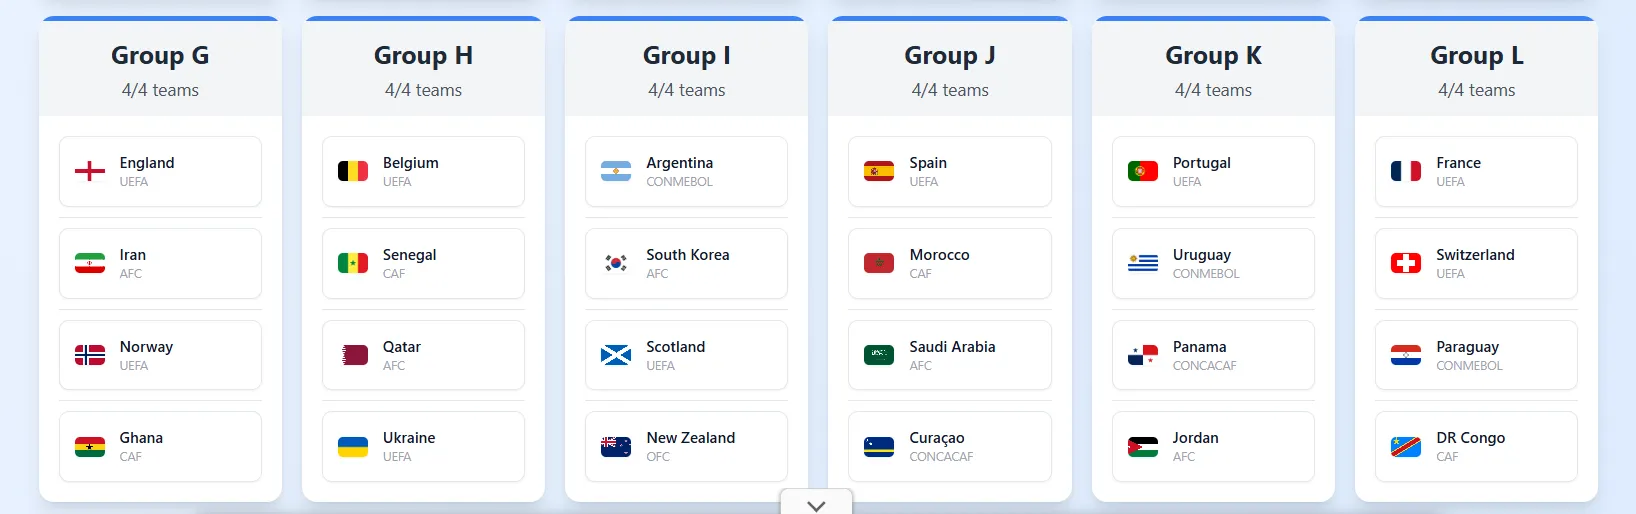Image resolution: width=1636 pixels, height=514 pixels.
Task: Select the France team card
Action: click(x=1476, y=172)
